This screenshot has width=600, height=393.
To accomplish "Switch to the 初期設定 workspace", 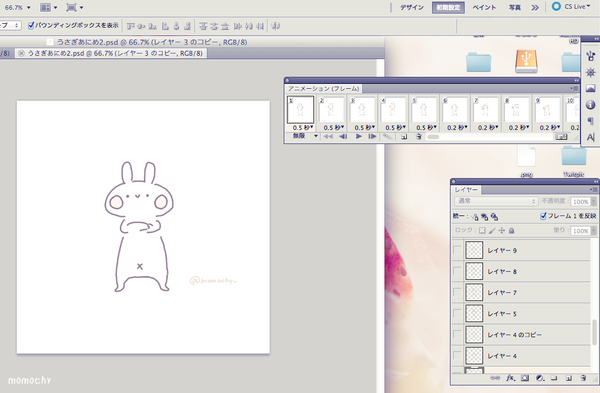I will tap(448, 7).
